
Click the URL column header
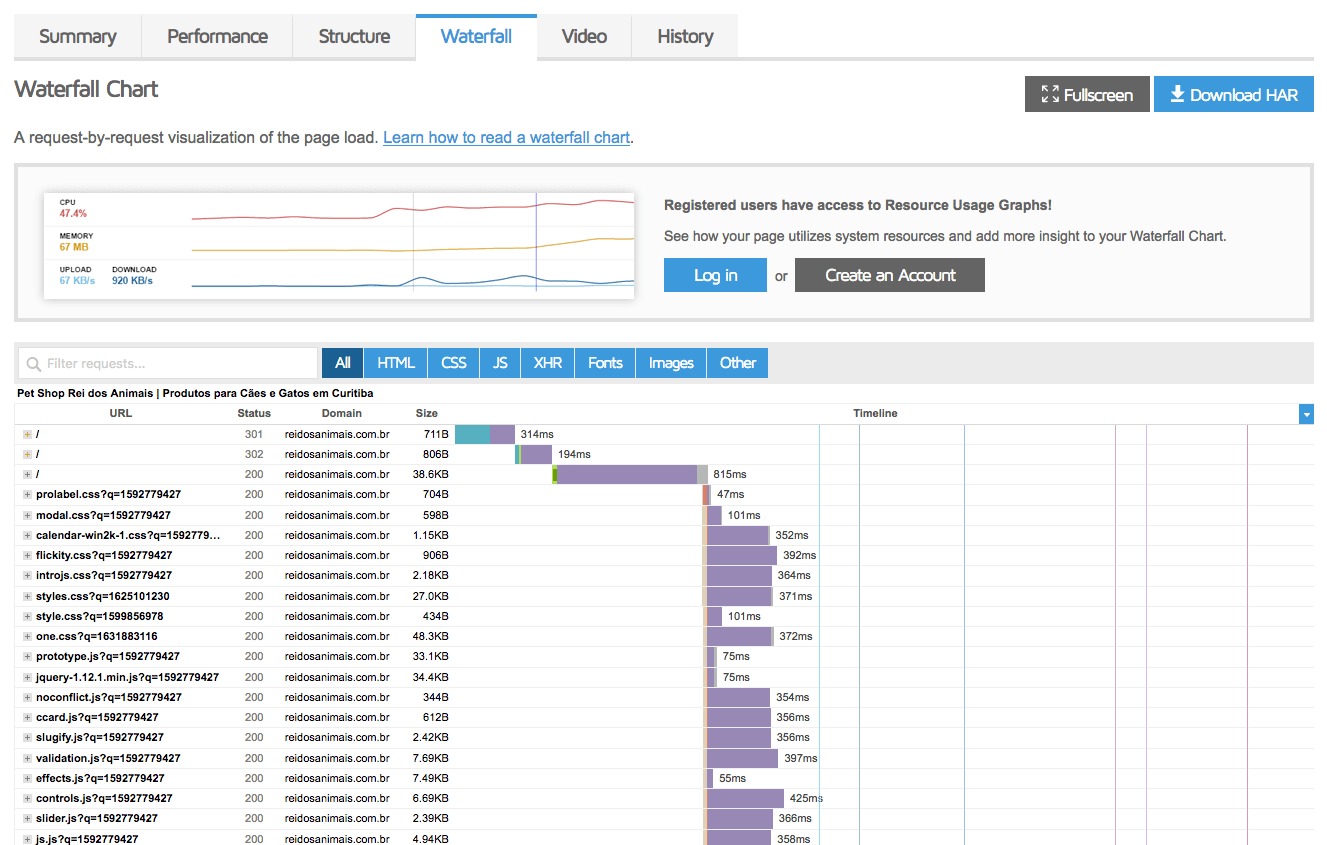pyautogui.click(x=120, y=413)
